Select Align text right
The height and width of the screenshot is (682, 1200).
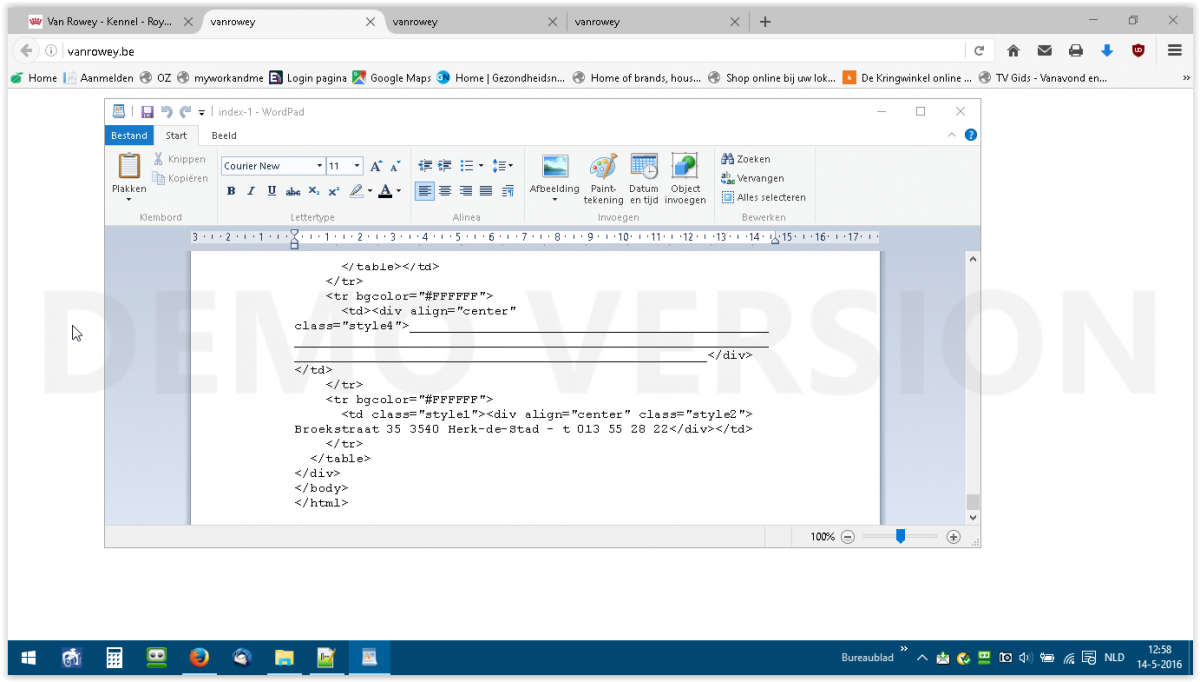[x=466, y=191]
